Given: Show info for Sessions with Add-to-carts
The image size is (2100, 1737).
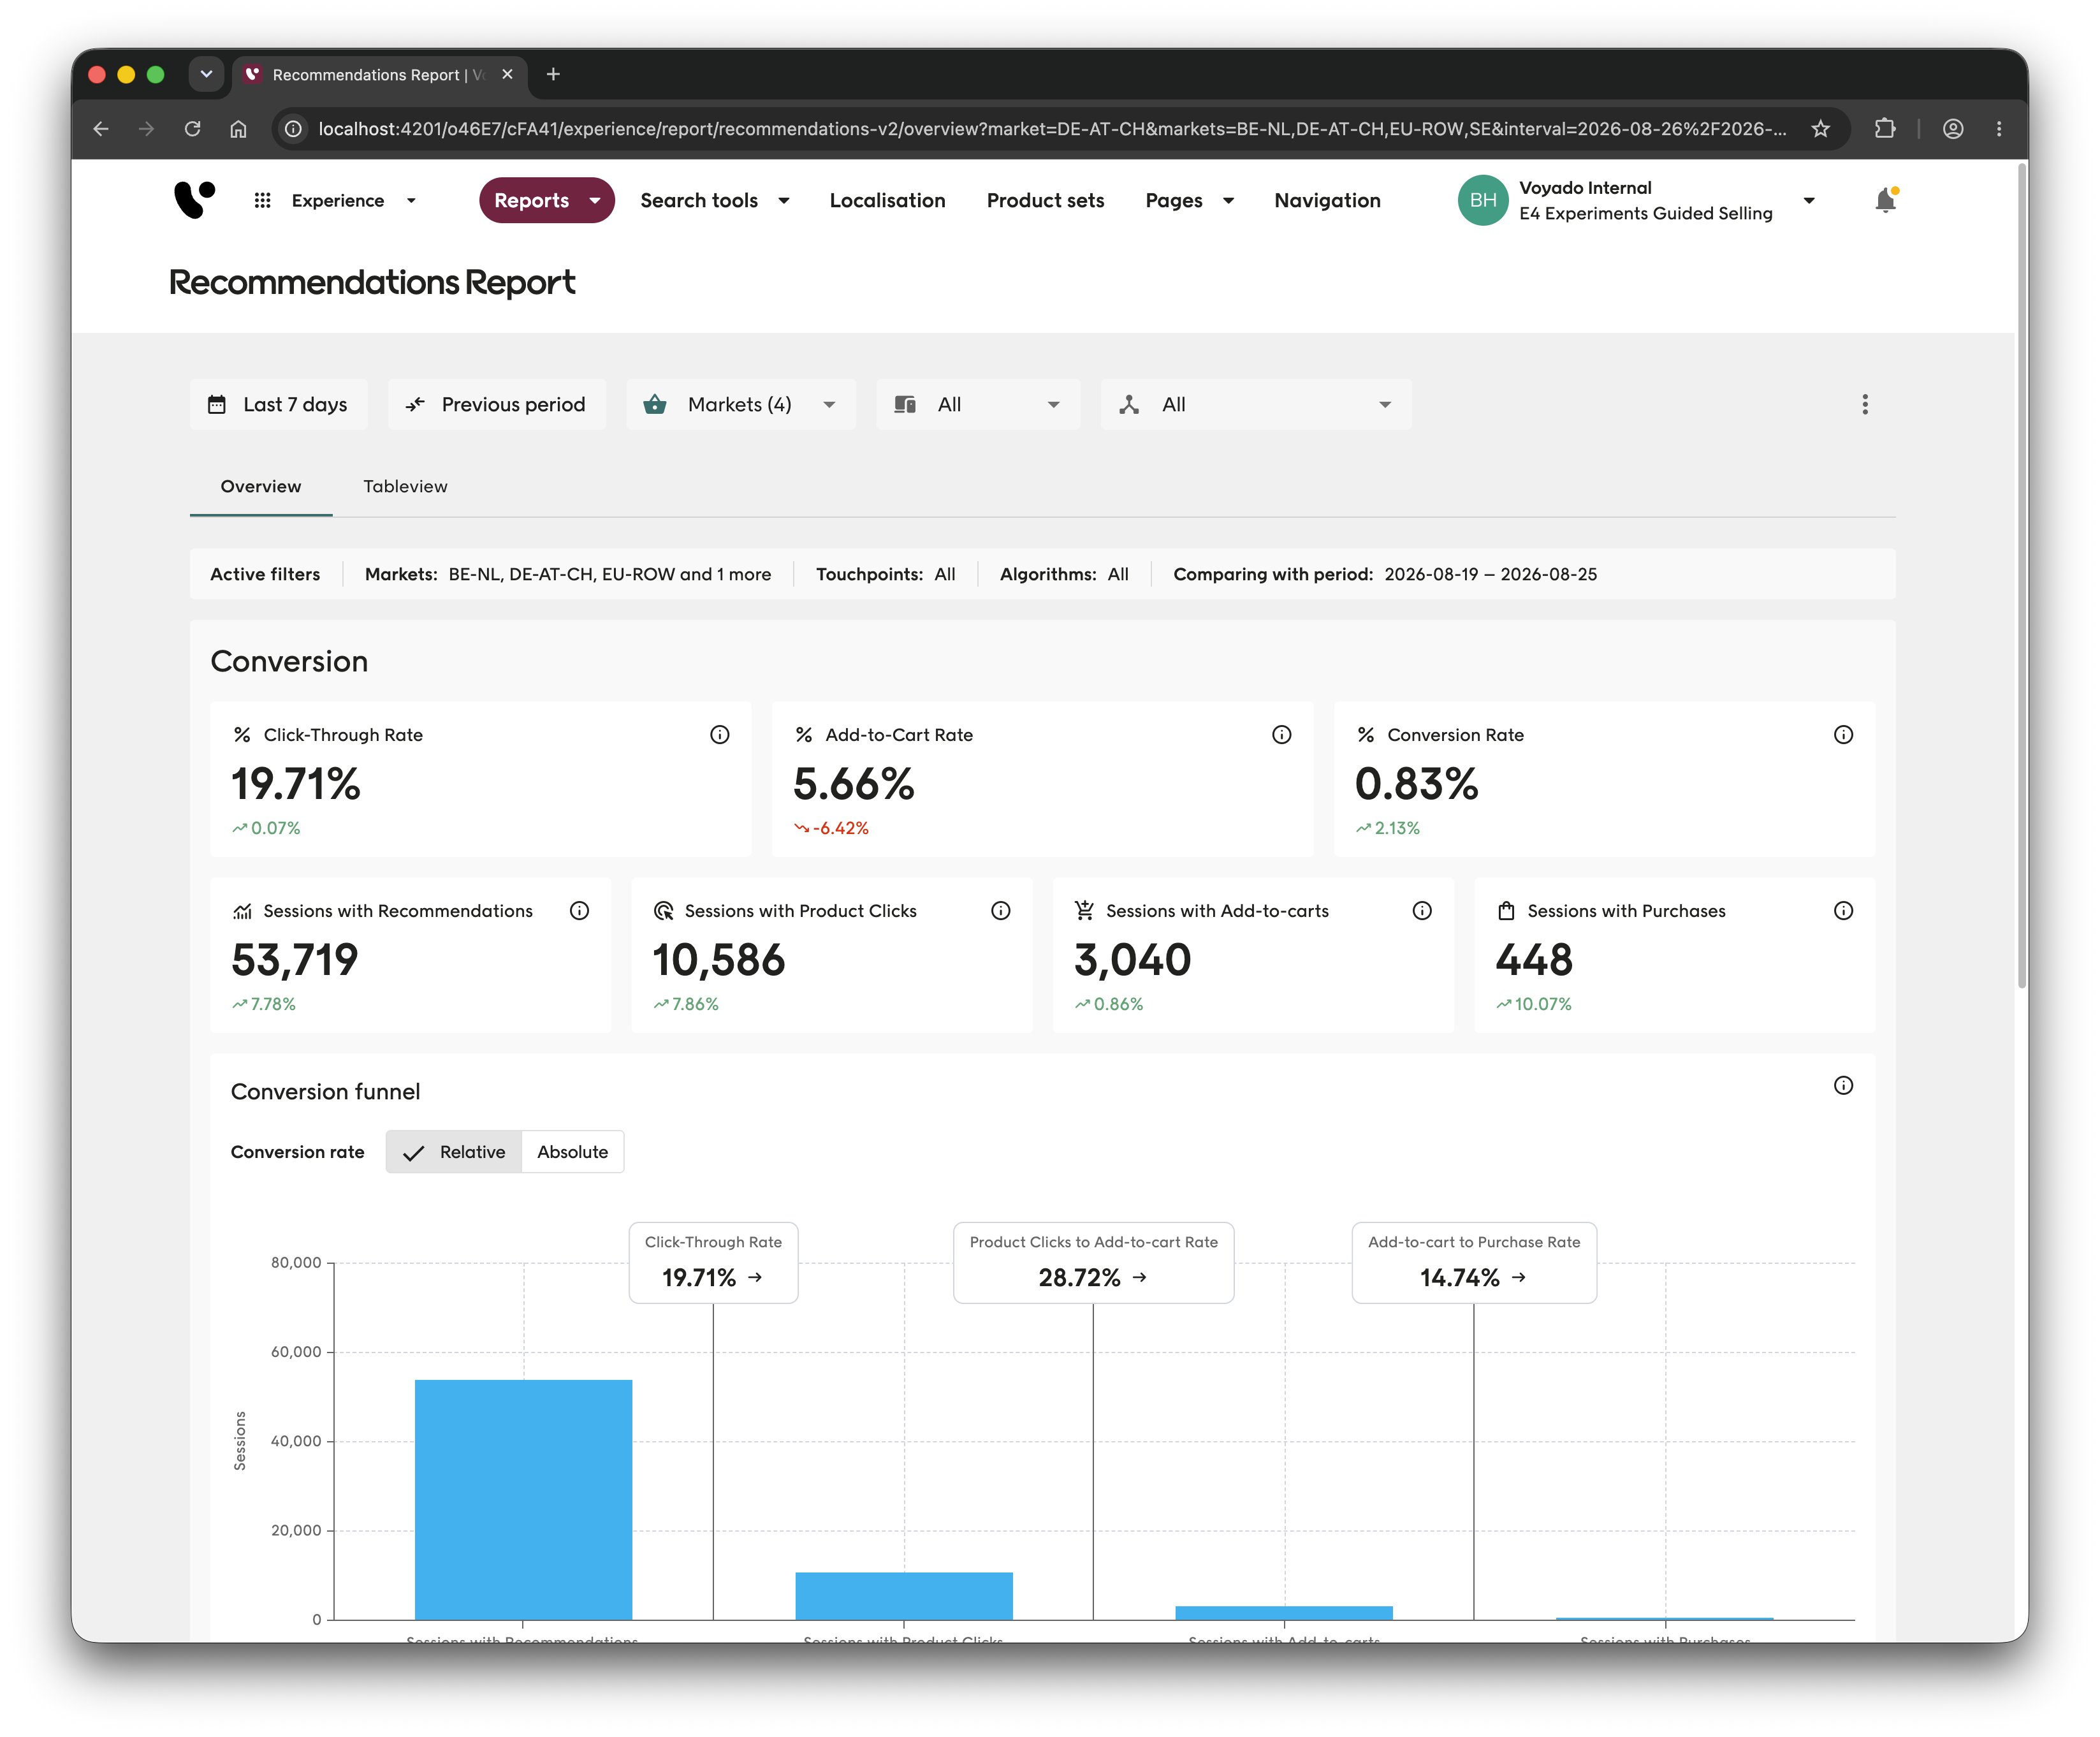Looking at the screenshot, I should (1422, 911).
